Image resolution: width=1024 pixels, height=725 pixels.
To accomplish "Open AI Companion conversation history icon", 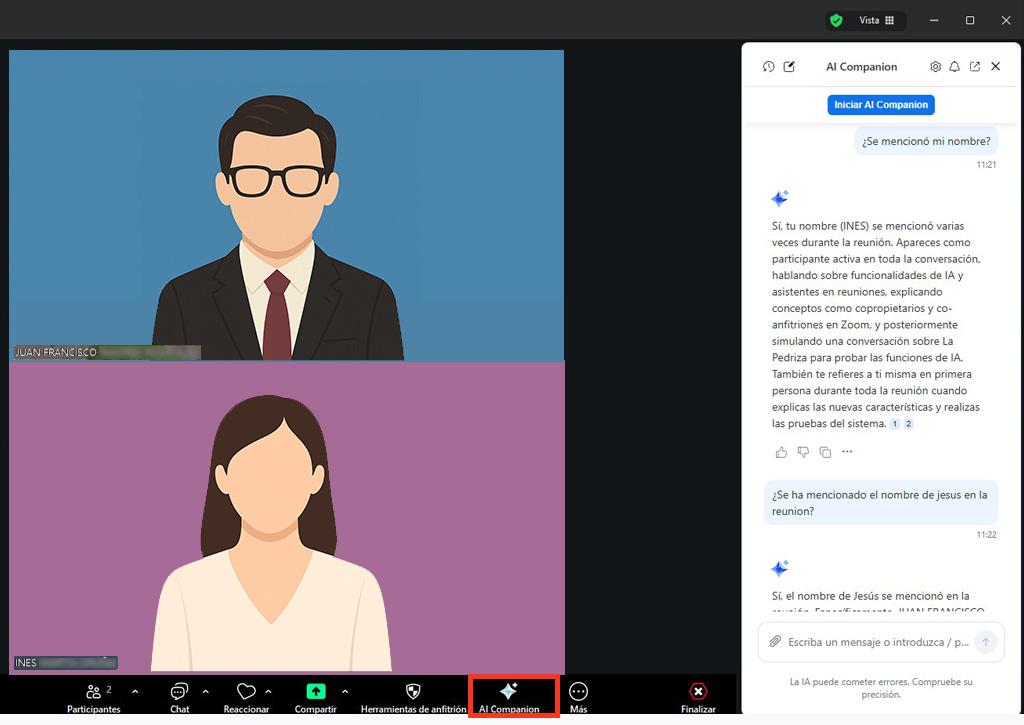I will click(x=769, y=67).
